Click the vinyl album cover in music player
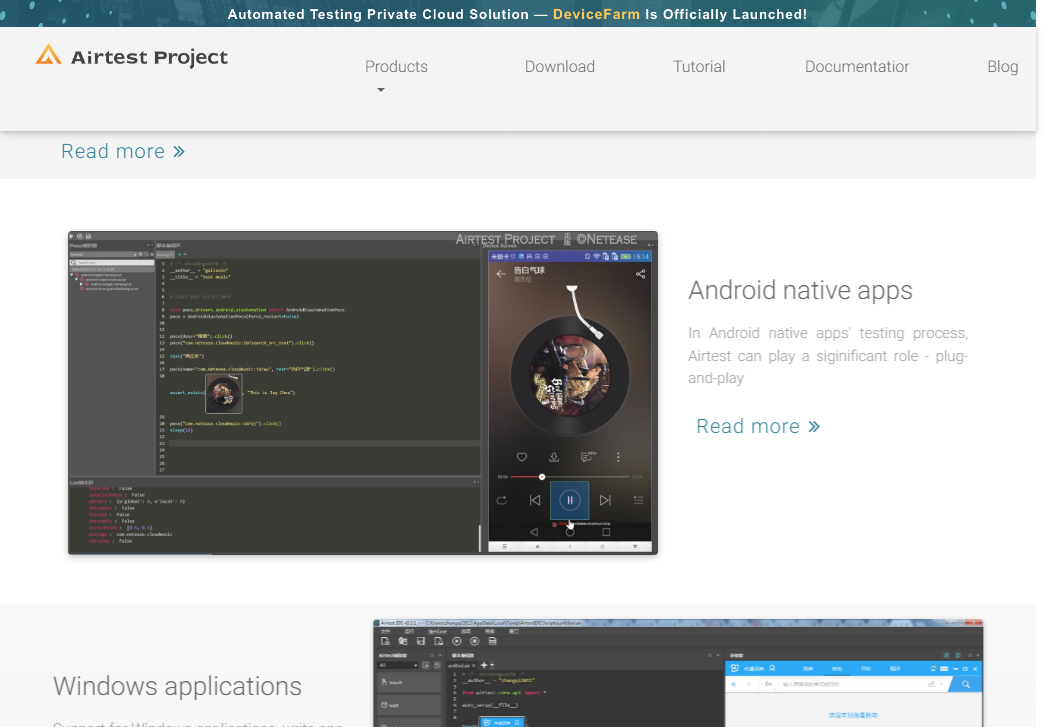 point(570,377)
